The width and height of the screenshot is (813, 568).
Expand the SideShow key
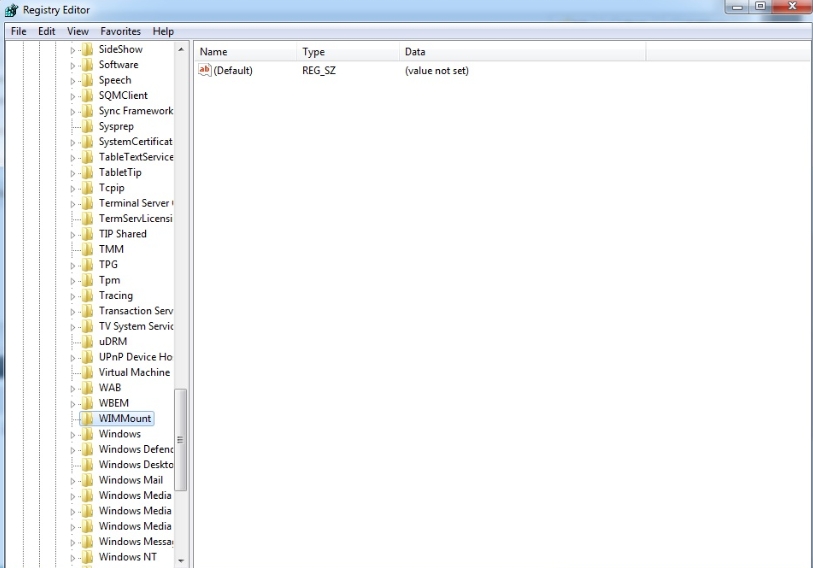[73, 50]
